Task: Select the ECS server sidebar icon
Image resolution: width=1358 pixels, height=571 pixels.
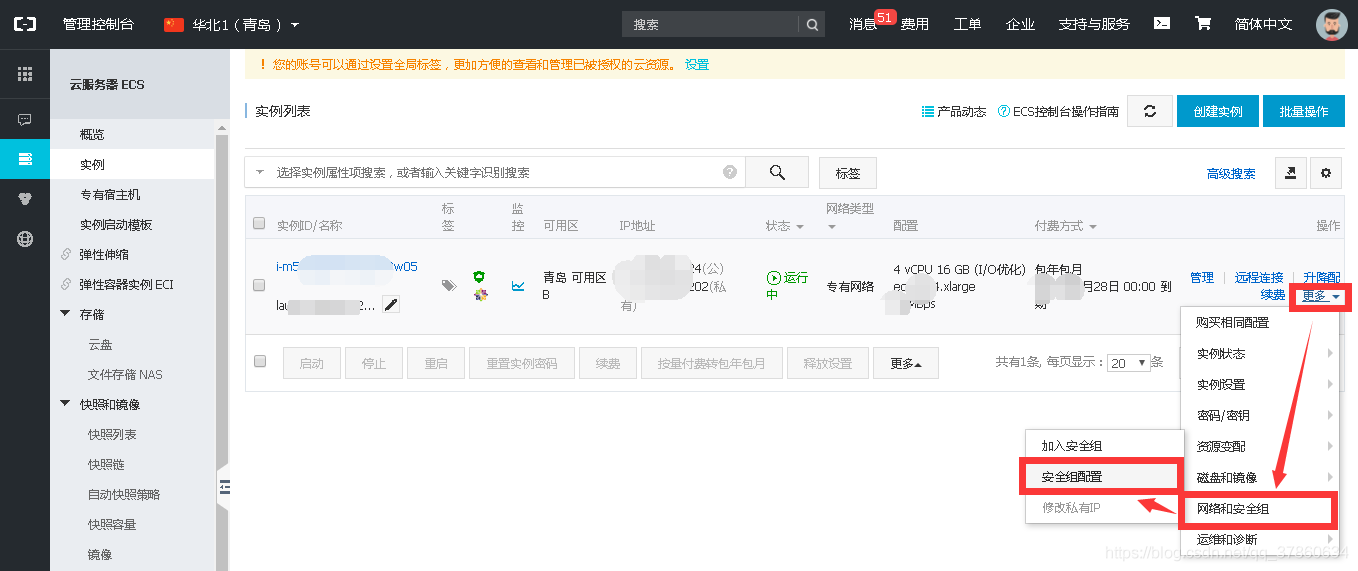Action: (x=25, y=159)
